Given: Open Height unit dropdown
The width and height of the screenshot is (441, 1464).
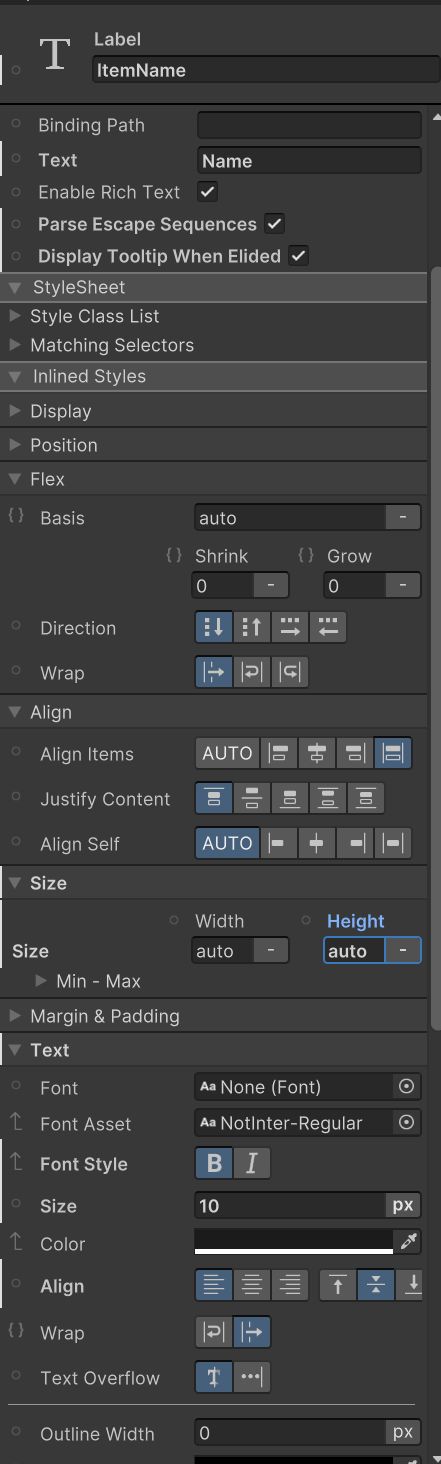Looking at the screenshot, I should point(403,950).
